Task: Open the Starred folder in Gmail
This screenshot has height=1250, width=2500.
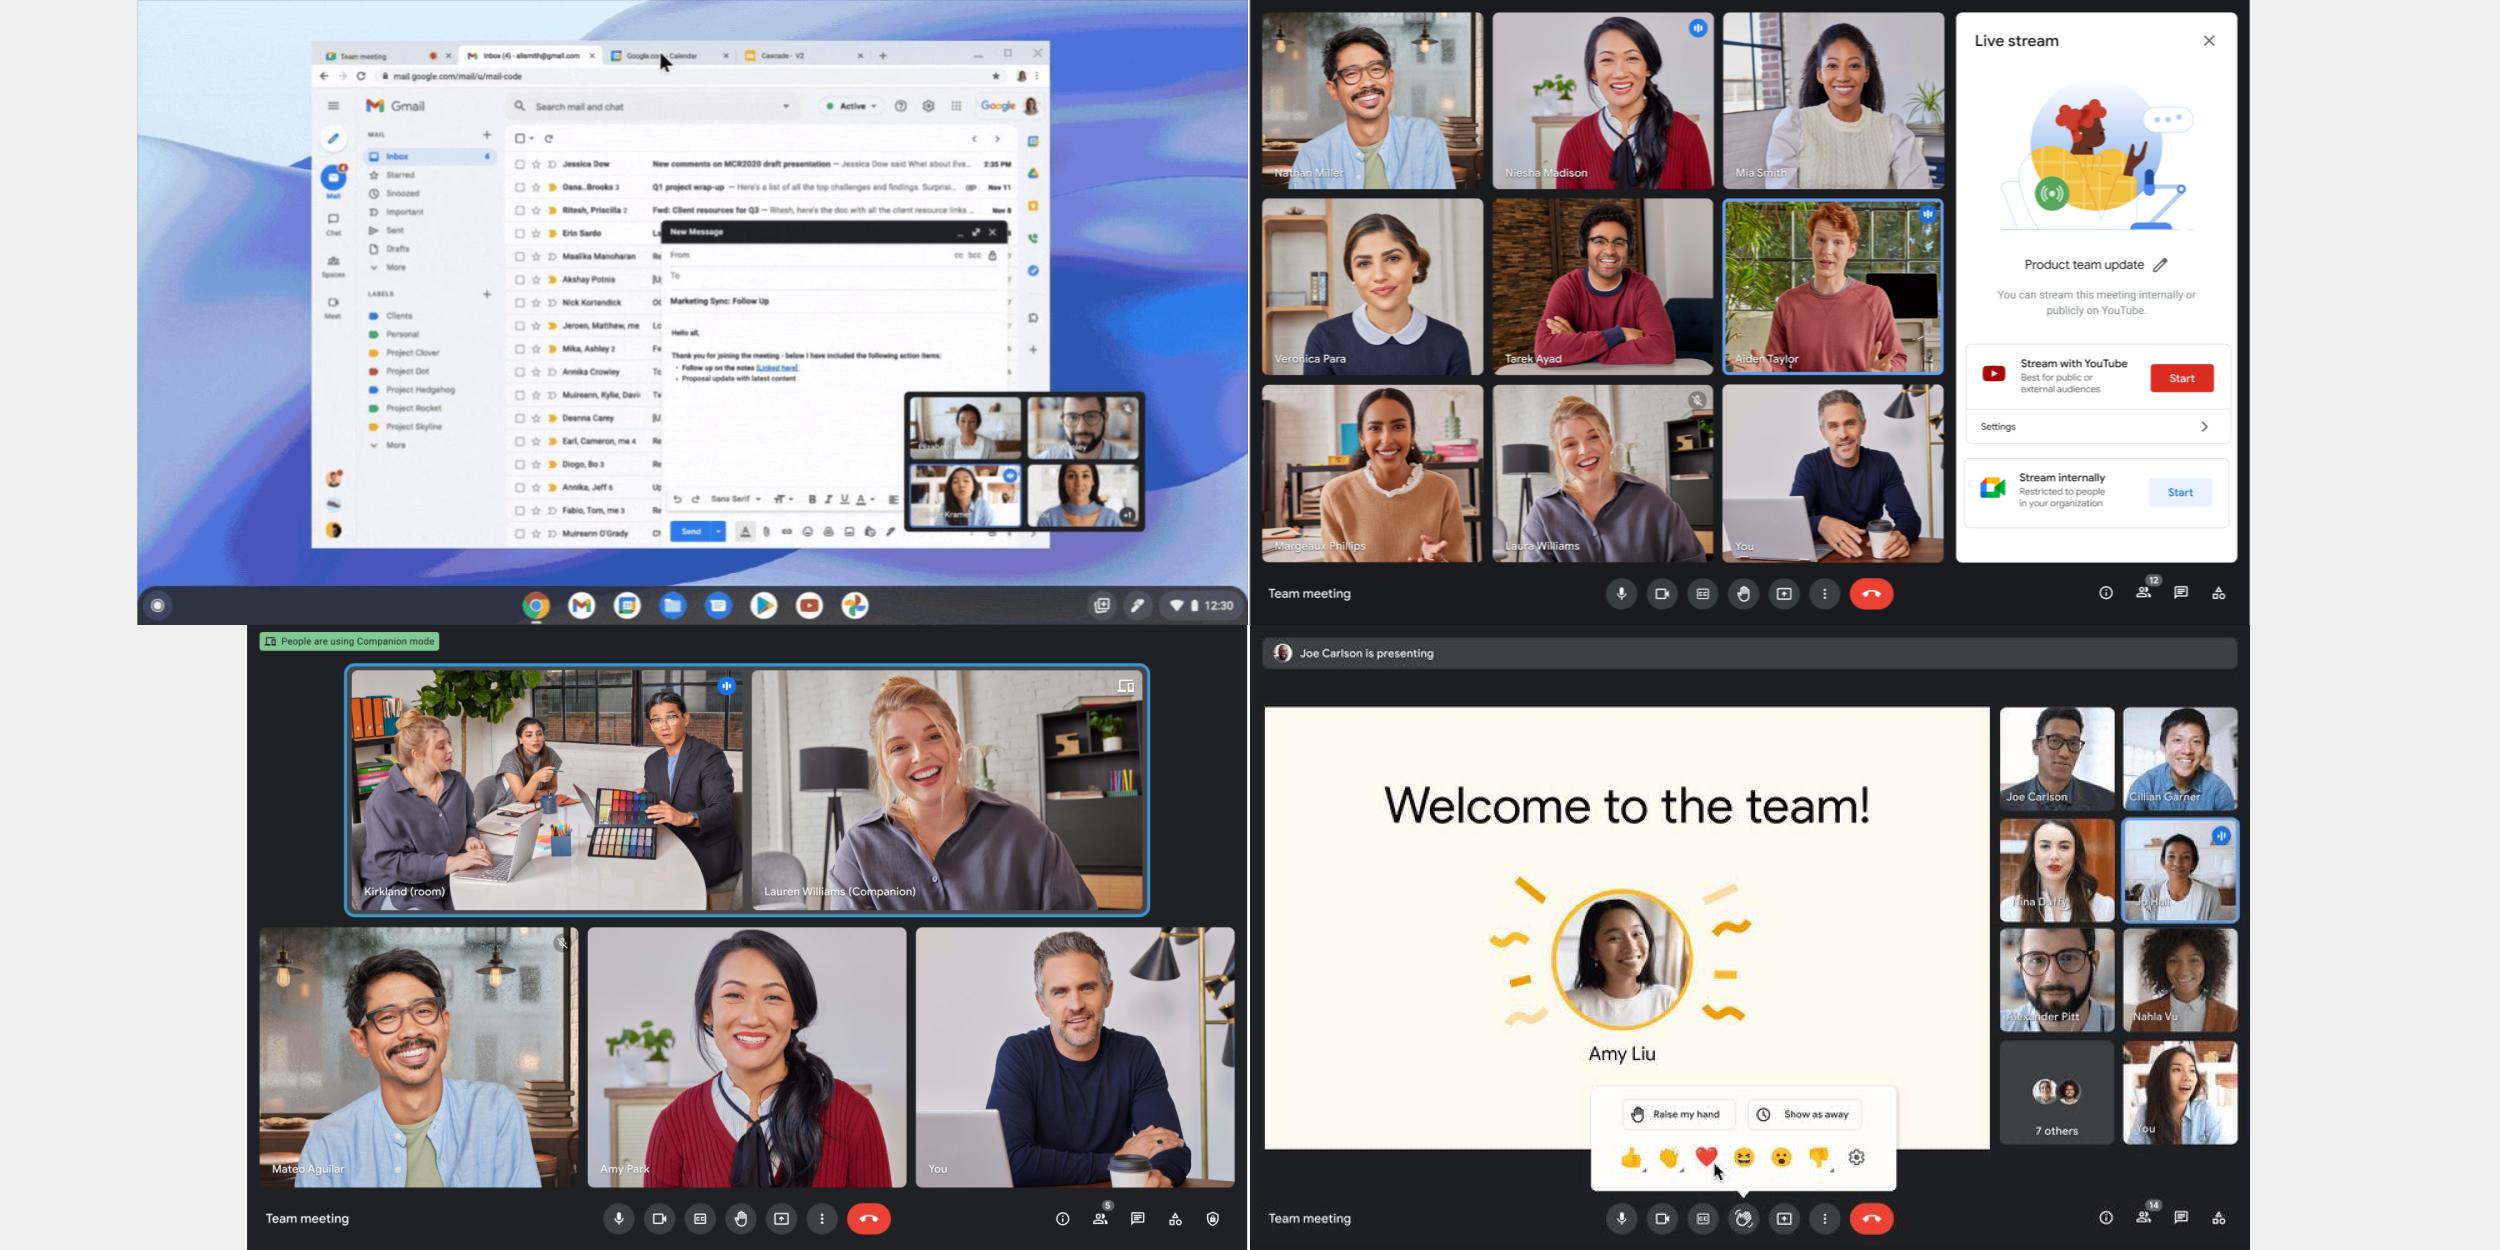Action: [400, 175]
